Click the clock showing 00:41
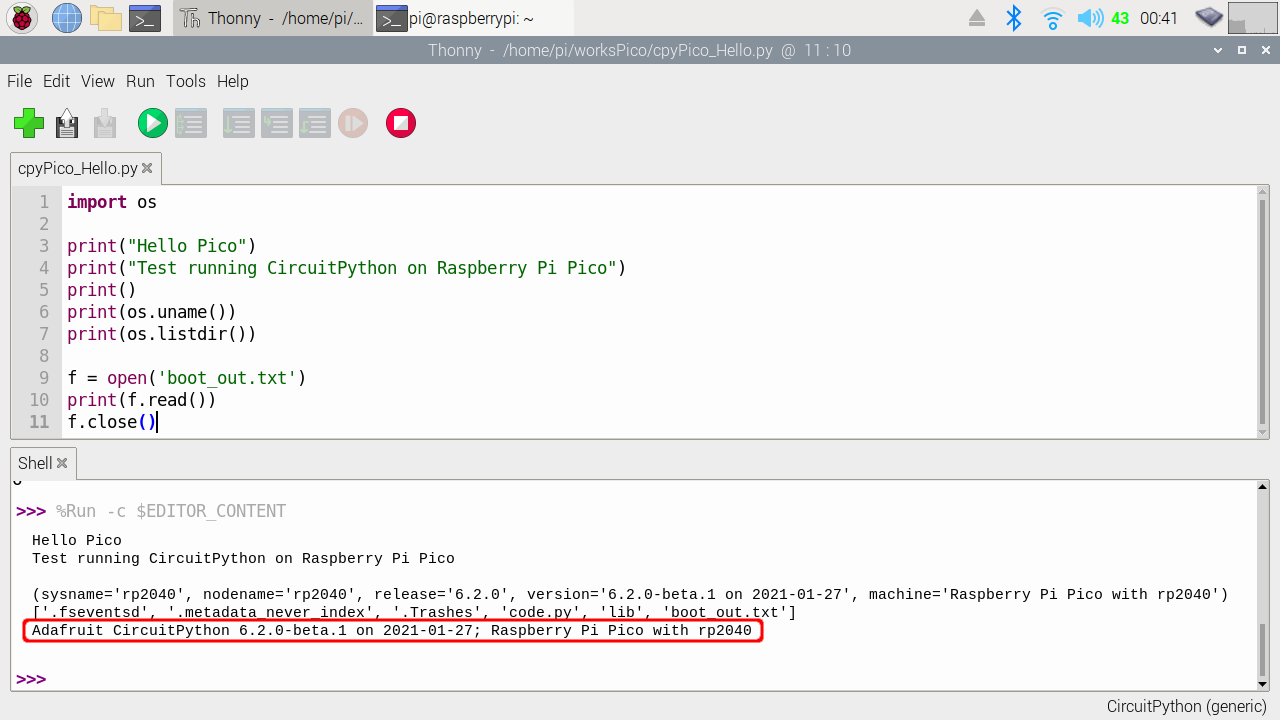The width and height of the screenshot is (1280, 720). (x=1158, y=18)
